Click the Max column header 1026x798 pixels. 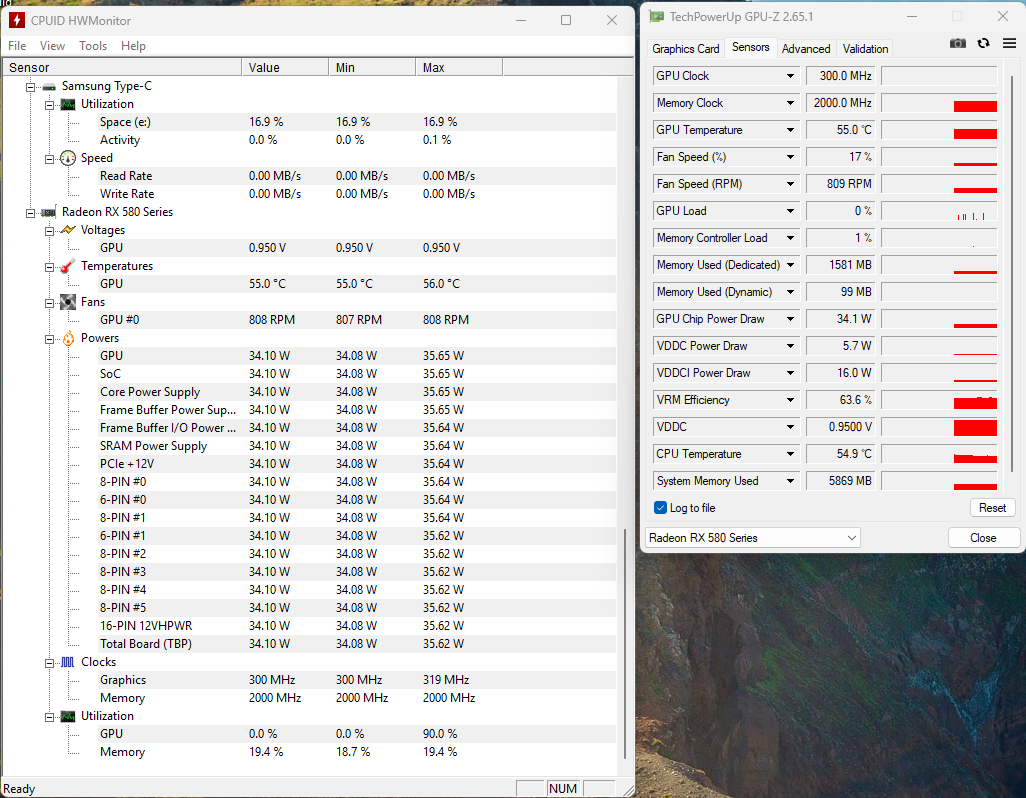pyautogui.click(x=459, y=67)
